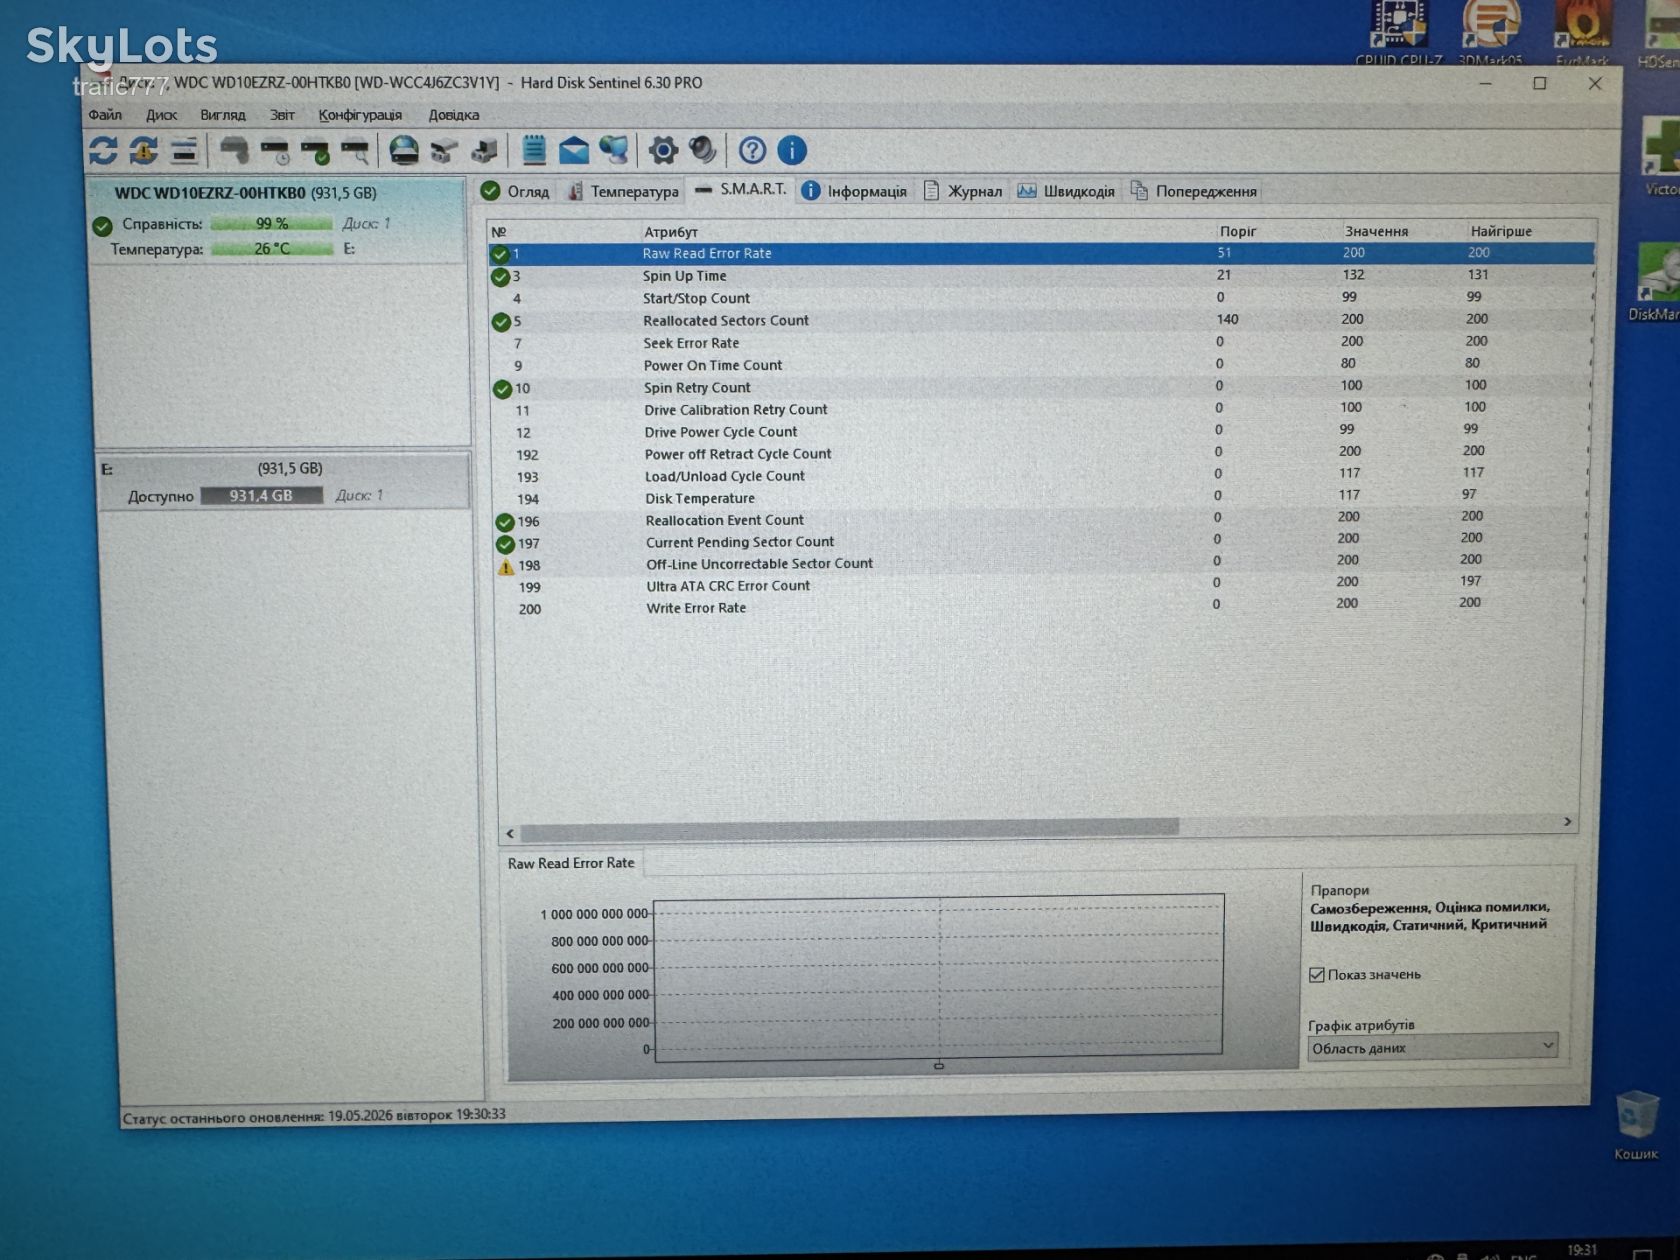Click the Refresh disk status toolbar icon
Image resolution: width=1680 pixels, height=1260 pixels.
click(103, 151)
